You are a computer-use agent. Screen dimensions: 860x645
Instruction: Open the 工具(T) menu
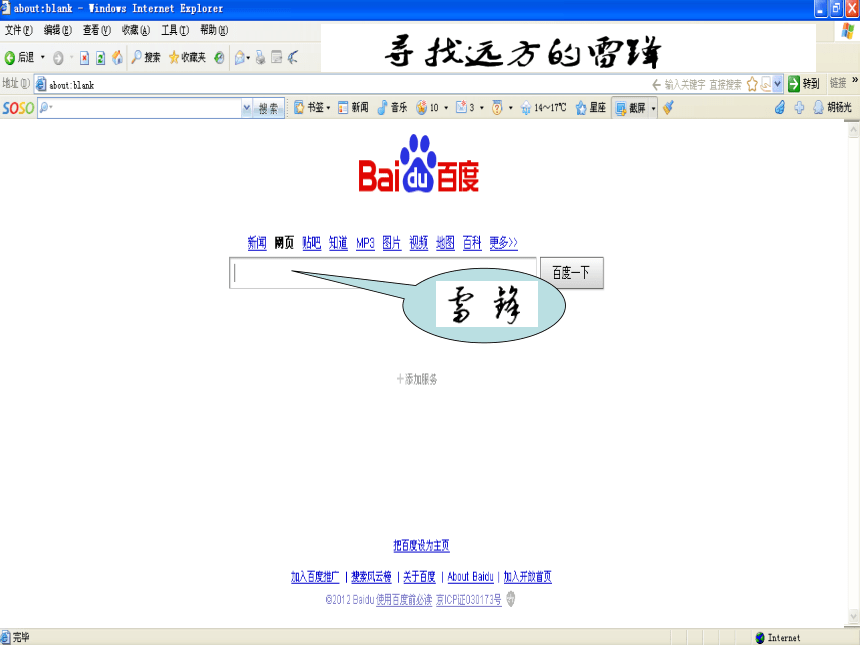point(175,30)
